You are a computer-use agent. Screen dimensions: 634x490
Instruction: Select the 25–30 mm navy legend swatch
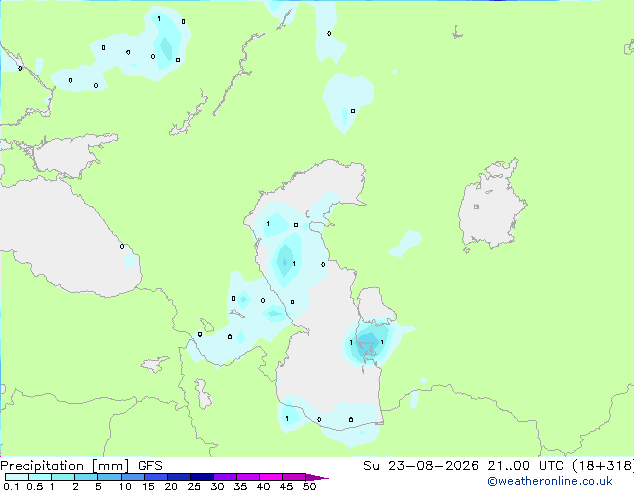tap(201, 477)
